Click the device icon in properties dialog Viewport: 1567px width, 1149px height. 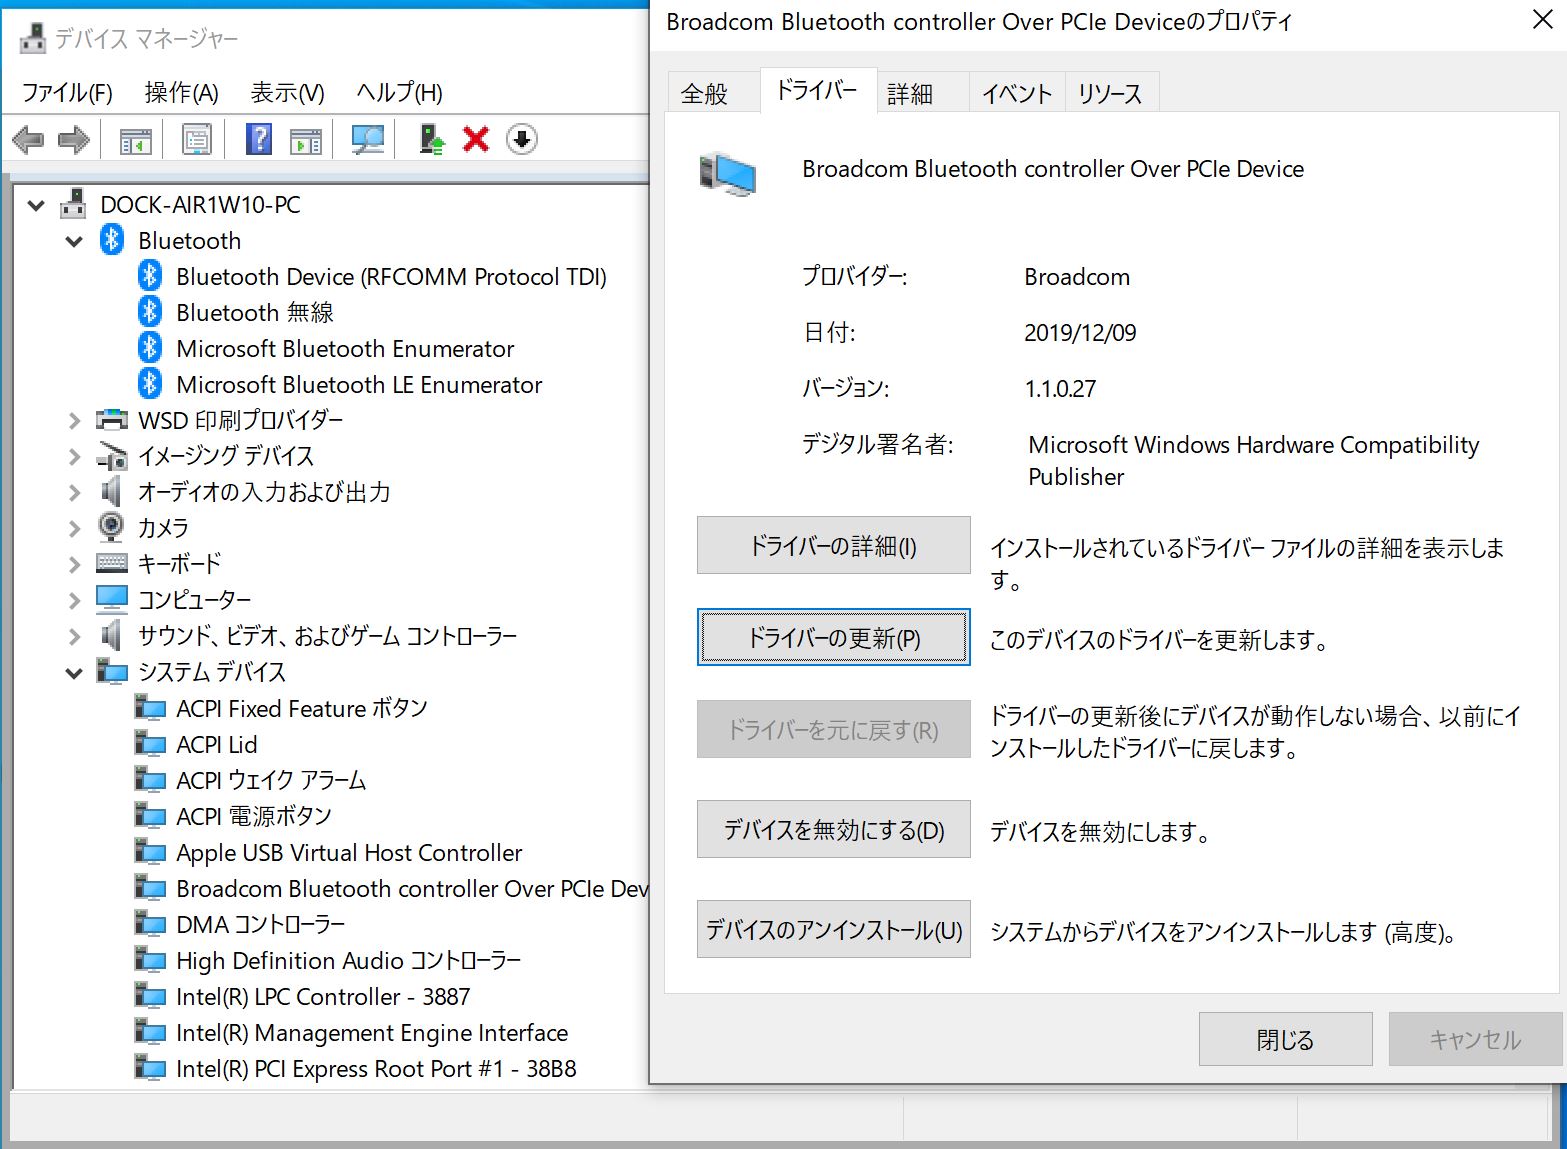[x=728, y=175]
